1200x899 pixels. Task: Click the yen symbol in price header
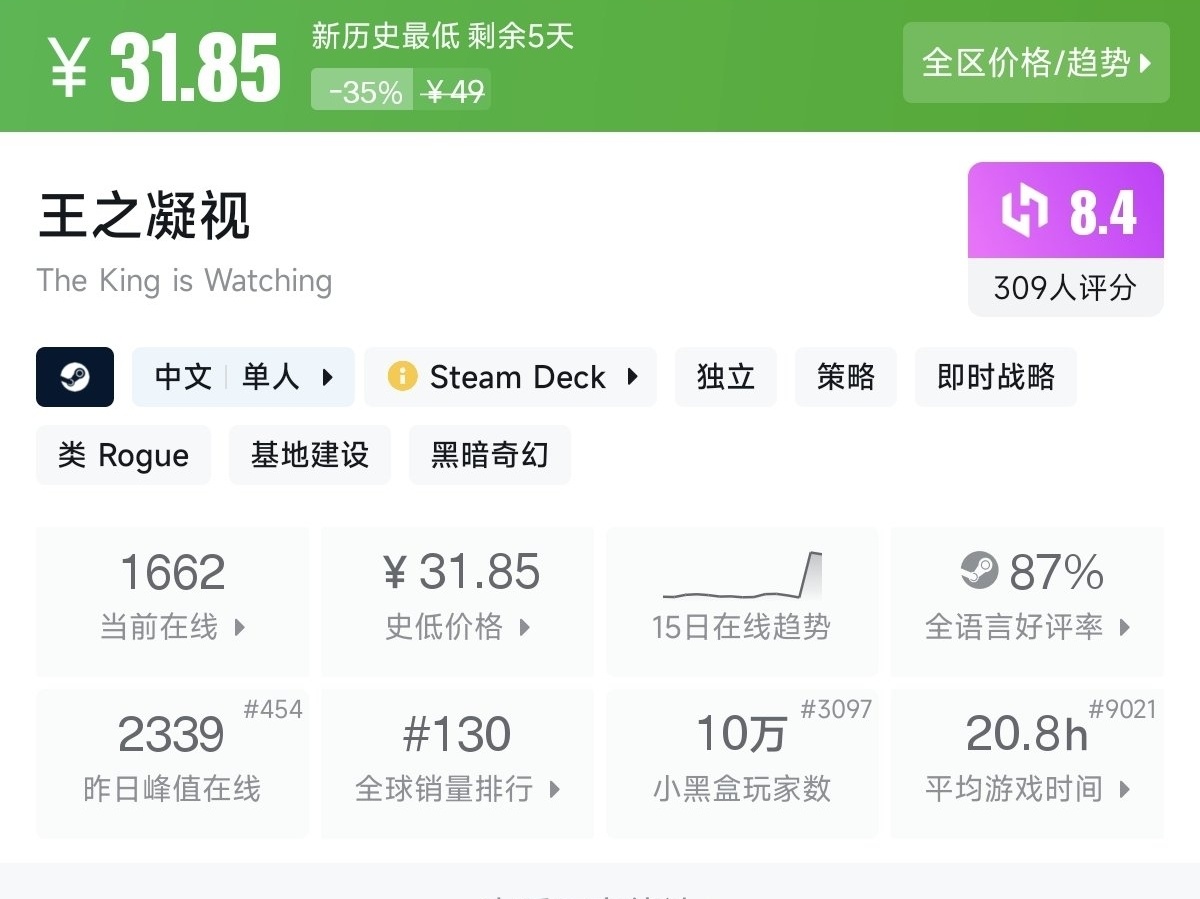69,66
